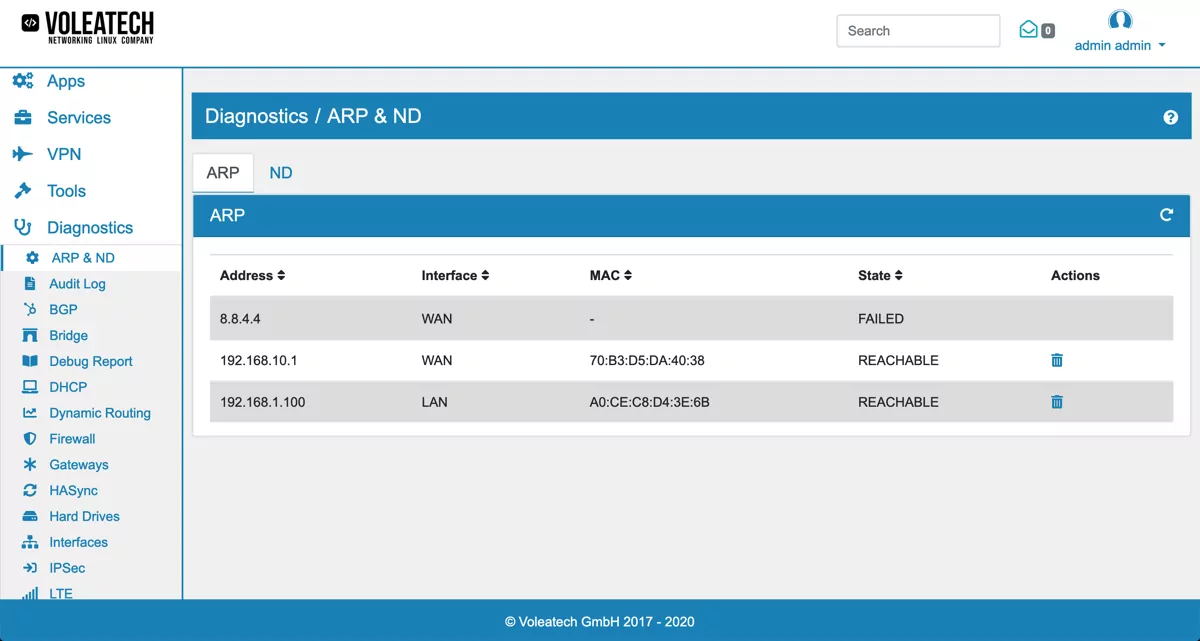This screenshot has width=1200, height=641.
Task: Sort table by Address column
Action: [x=252, y=275]
